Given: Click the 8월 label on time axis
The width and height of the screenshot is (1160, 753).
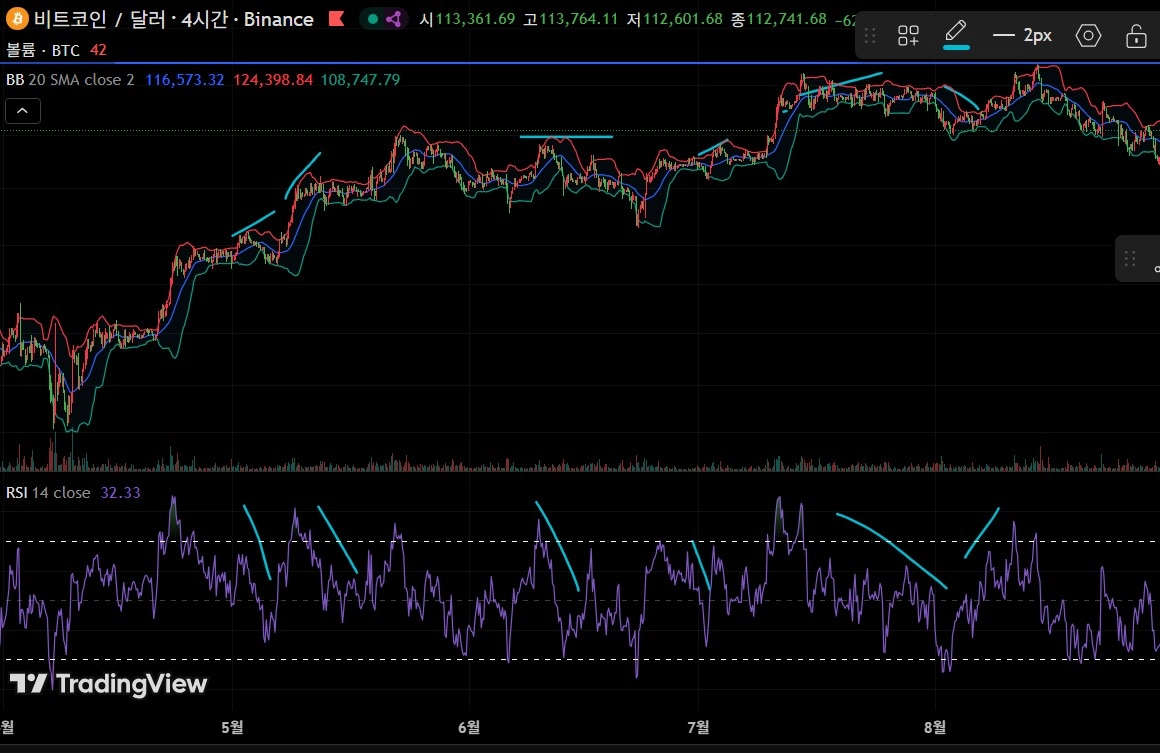Looking at the screenshot, I should pyautogui.click(x=935, y=727).
